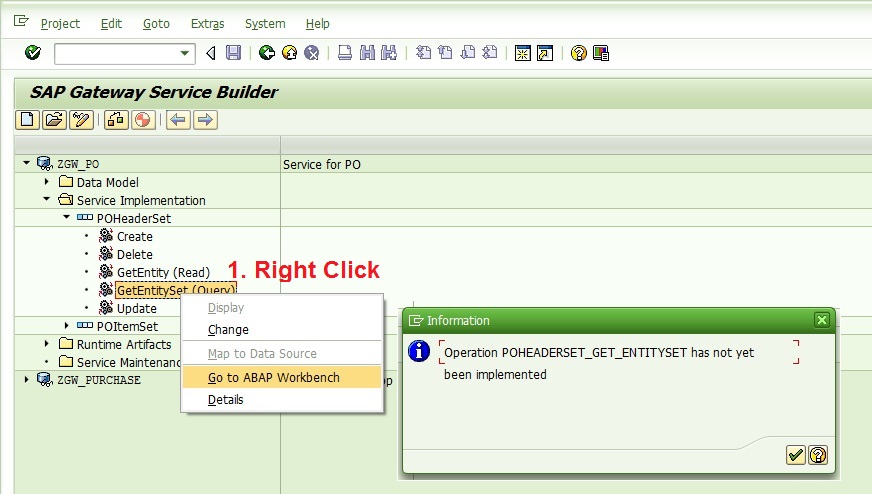Expand the Data Model folder
The width and height of the screenshot is (872, 494).
click(47, 181)
